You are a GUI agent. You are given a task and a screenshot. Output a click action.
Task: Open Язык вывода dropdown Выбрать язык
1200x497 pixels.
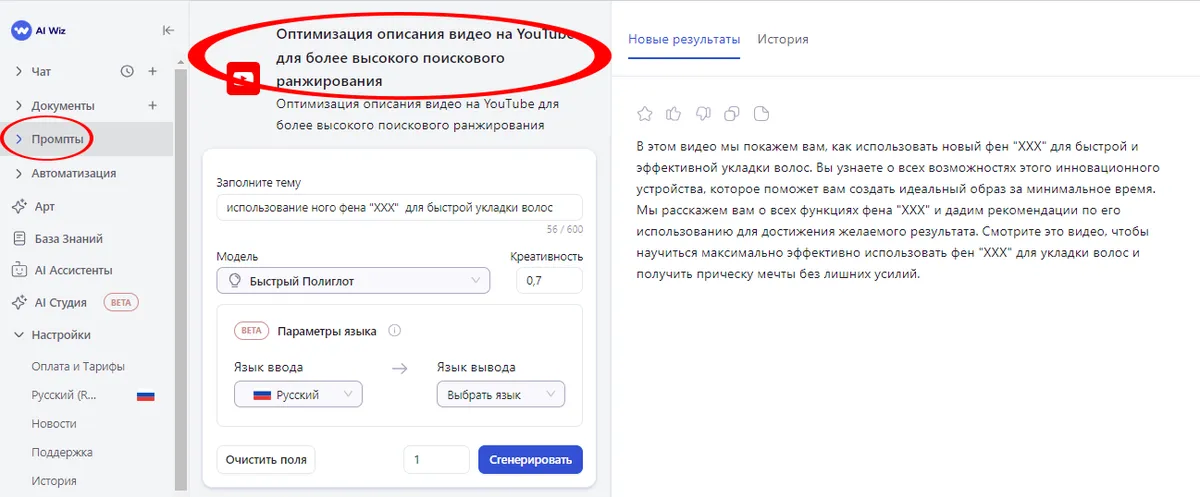click(x=501, y=394)
